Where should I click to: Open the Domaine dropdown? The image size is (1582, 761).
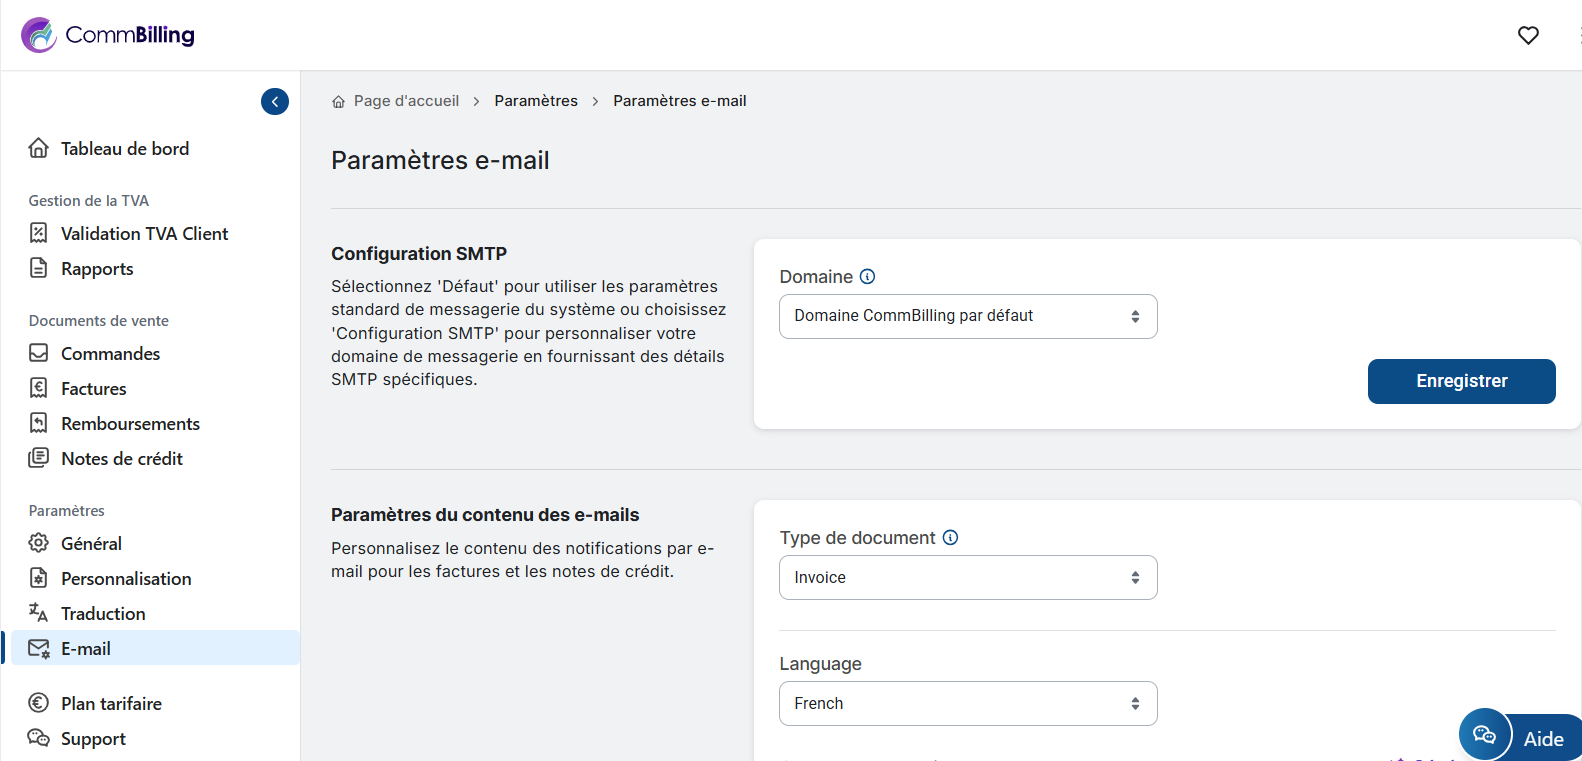pos(967,316)
